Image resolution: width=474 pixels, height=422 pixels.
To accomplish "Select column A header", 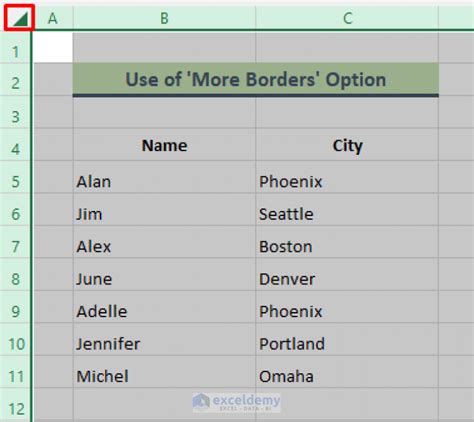I will point(53,18).
